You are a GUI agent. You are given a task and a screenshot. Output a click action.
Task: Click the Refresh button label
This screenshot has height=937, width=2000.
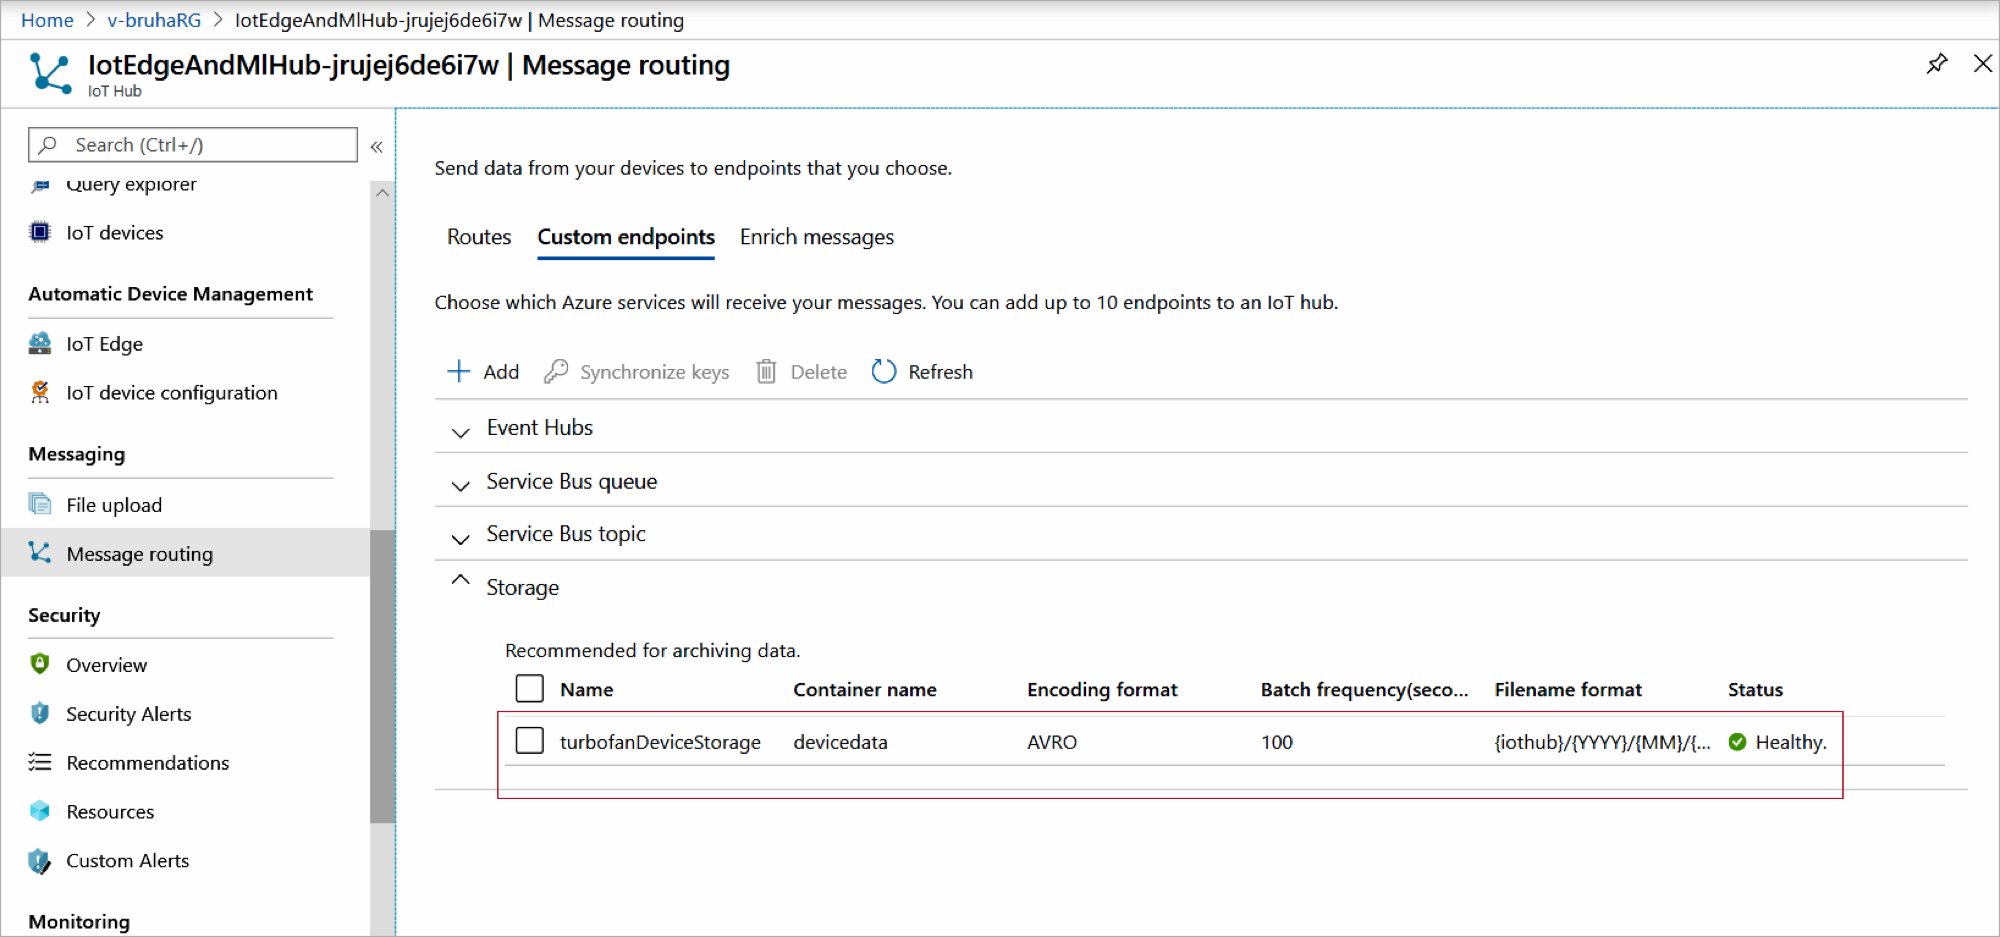point(941,372)
